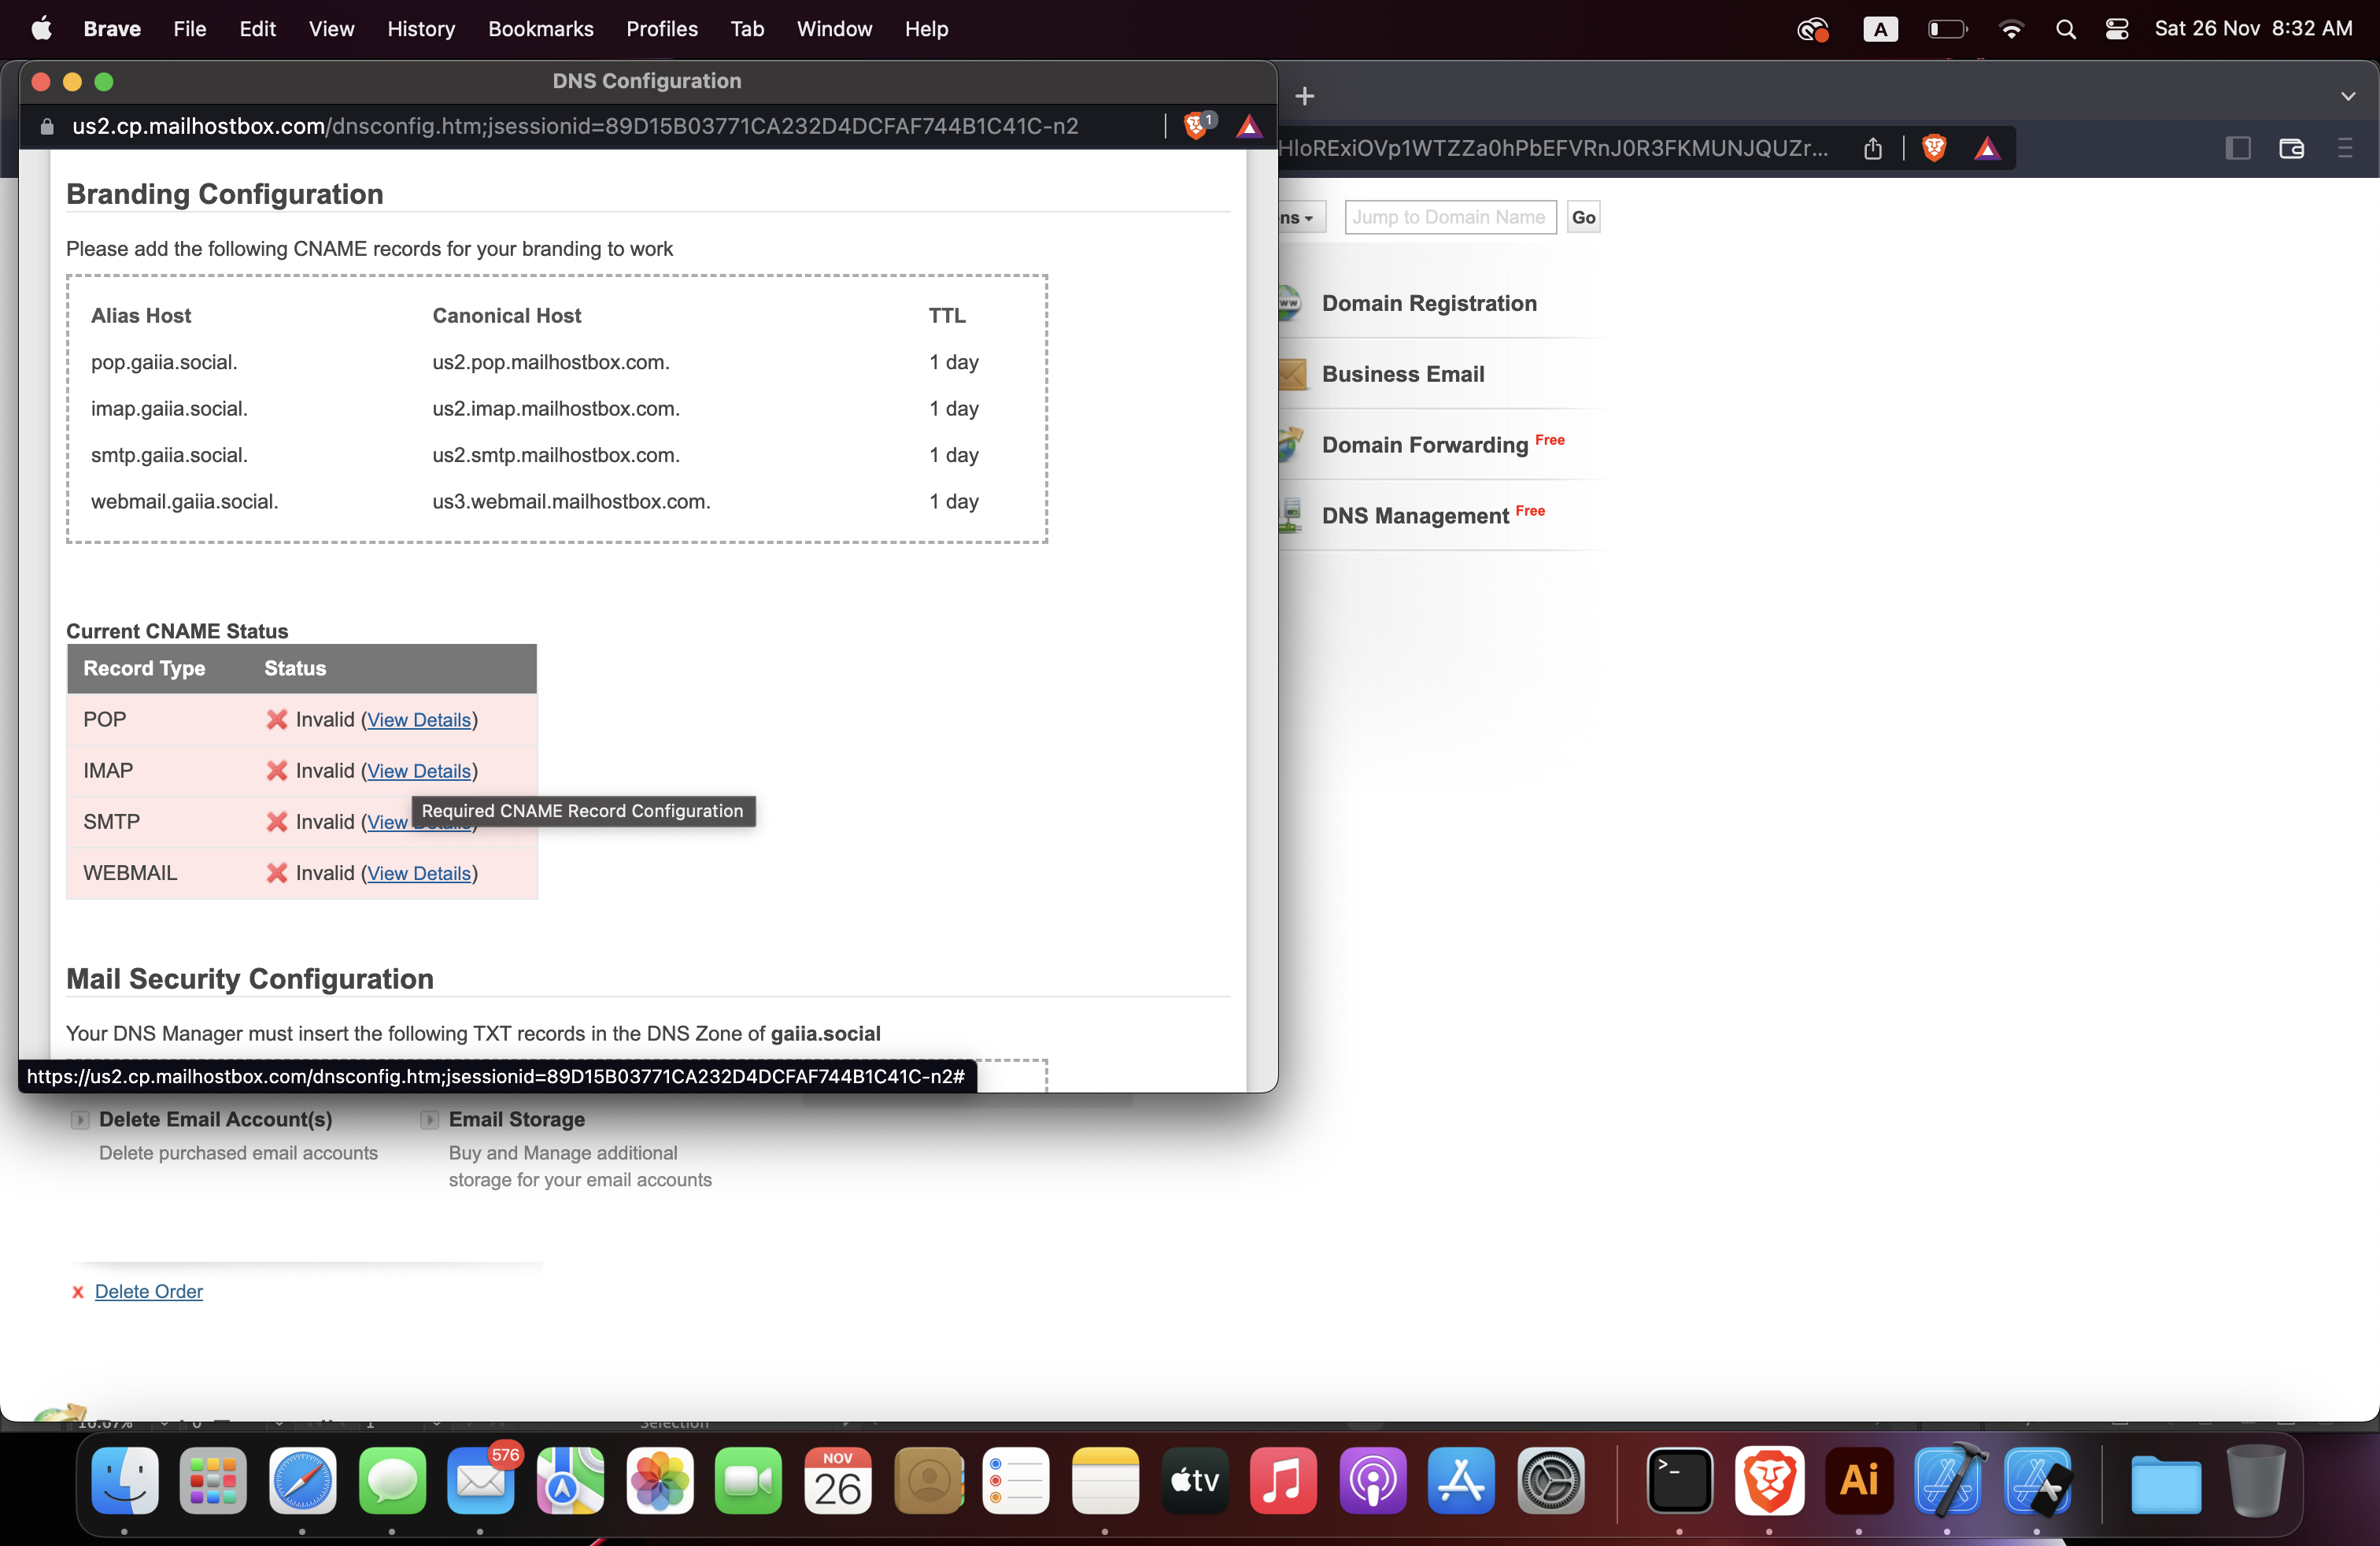Open Terminal from the dock
Screen dimensions: 2380x1546
(x=1680, y=1480)
